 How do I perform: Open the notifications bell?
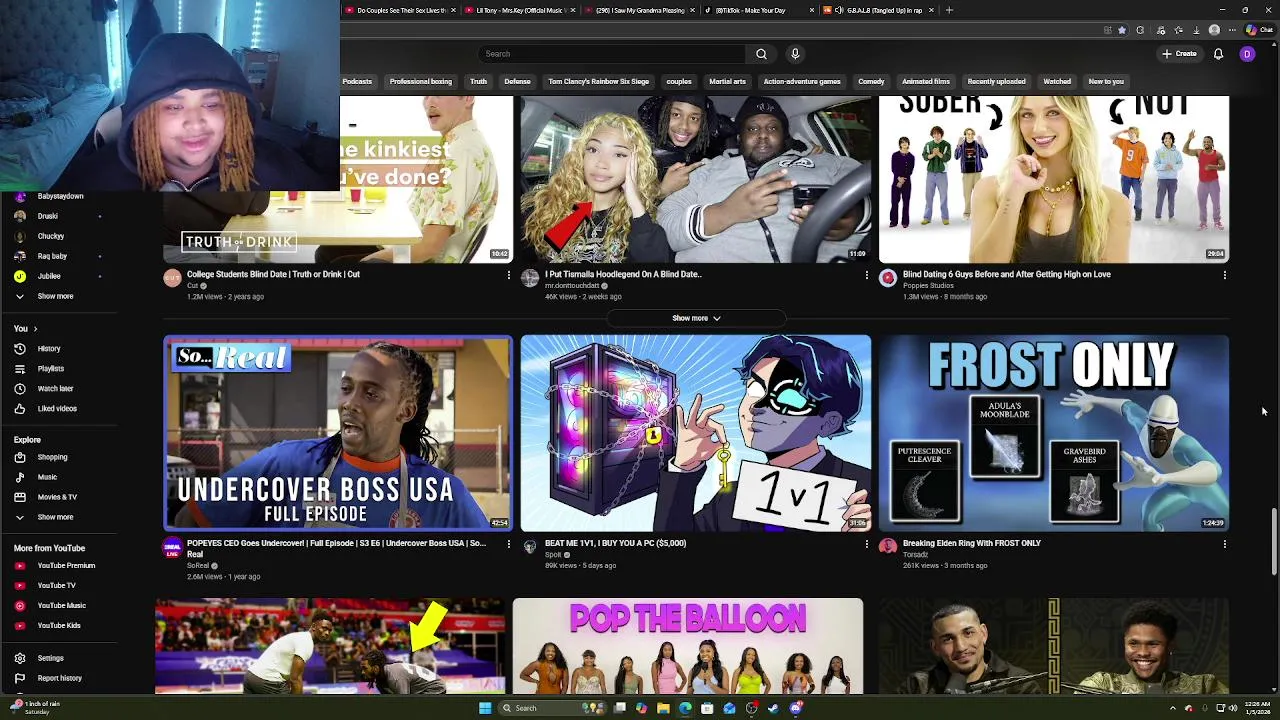(x=1218, y=54)
